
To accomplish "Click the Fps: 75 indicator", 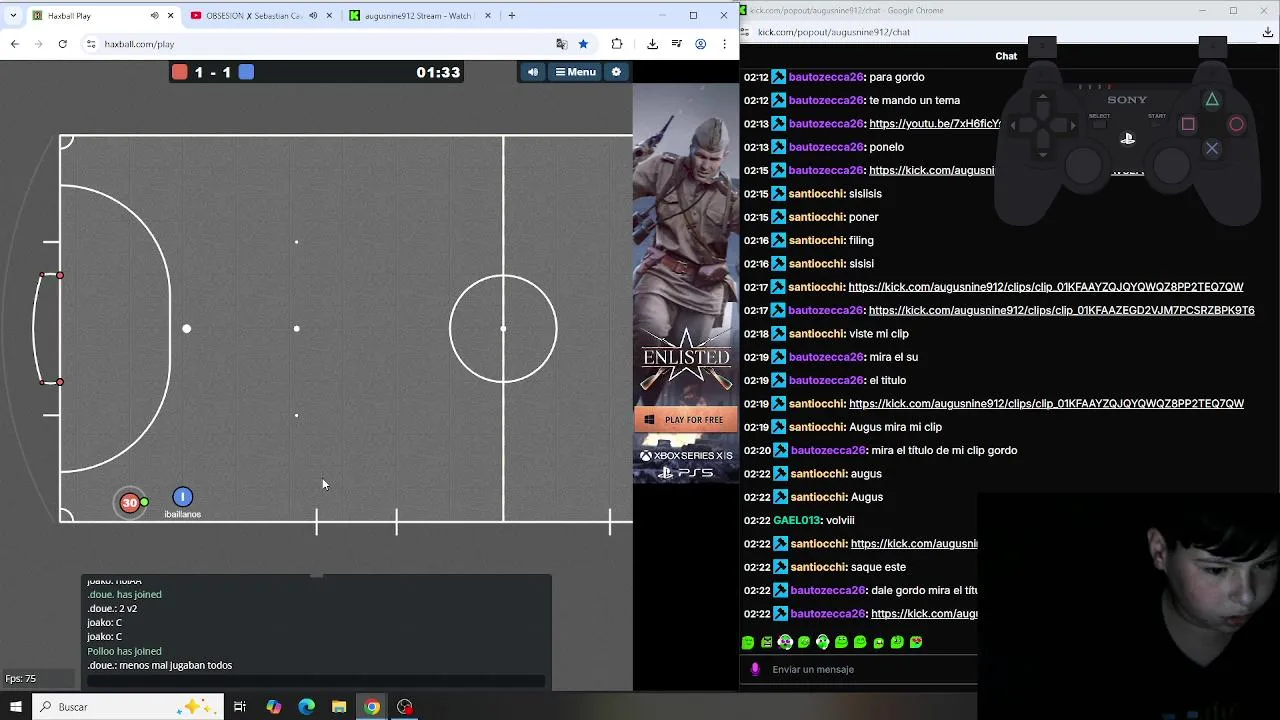I will coord(21,678).
